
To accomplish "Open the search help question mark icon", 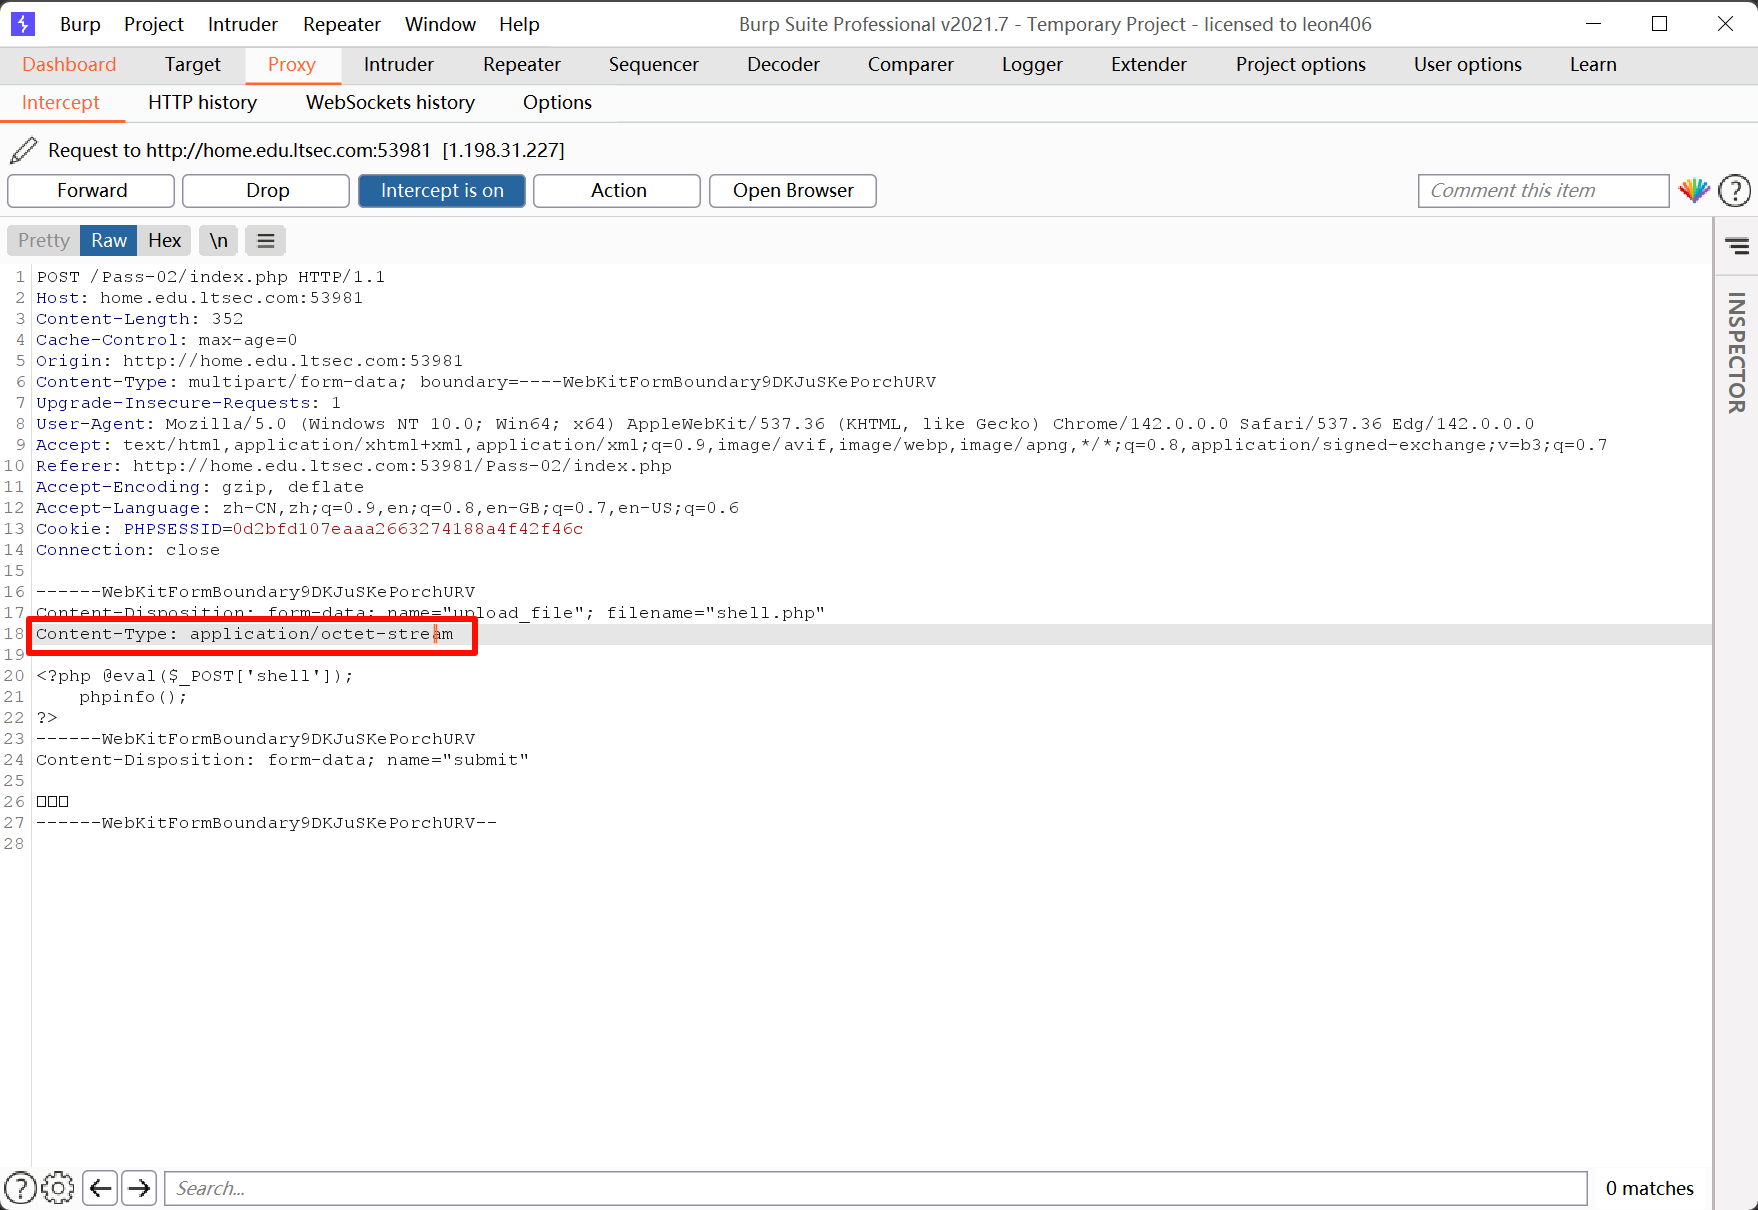I will point(20,1188).
